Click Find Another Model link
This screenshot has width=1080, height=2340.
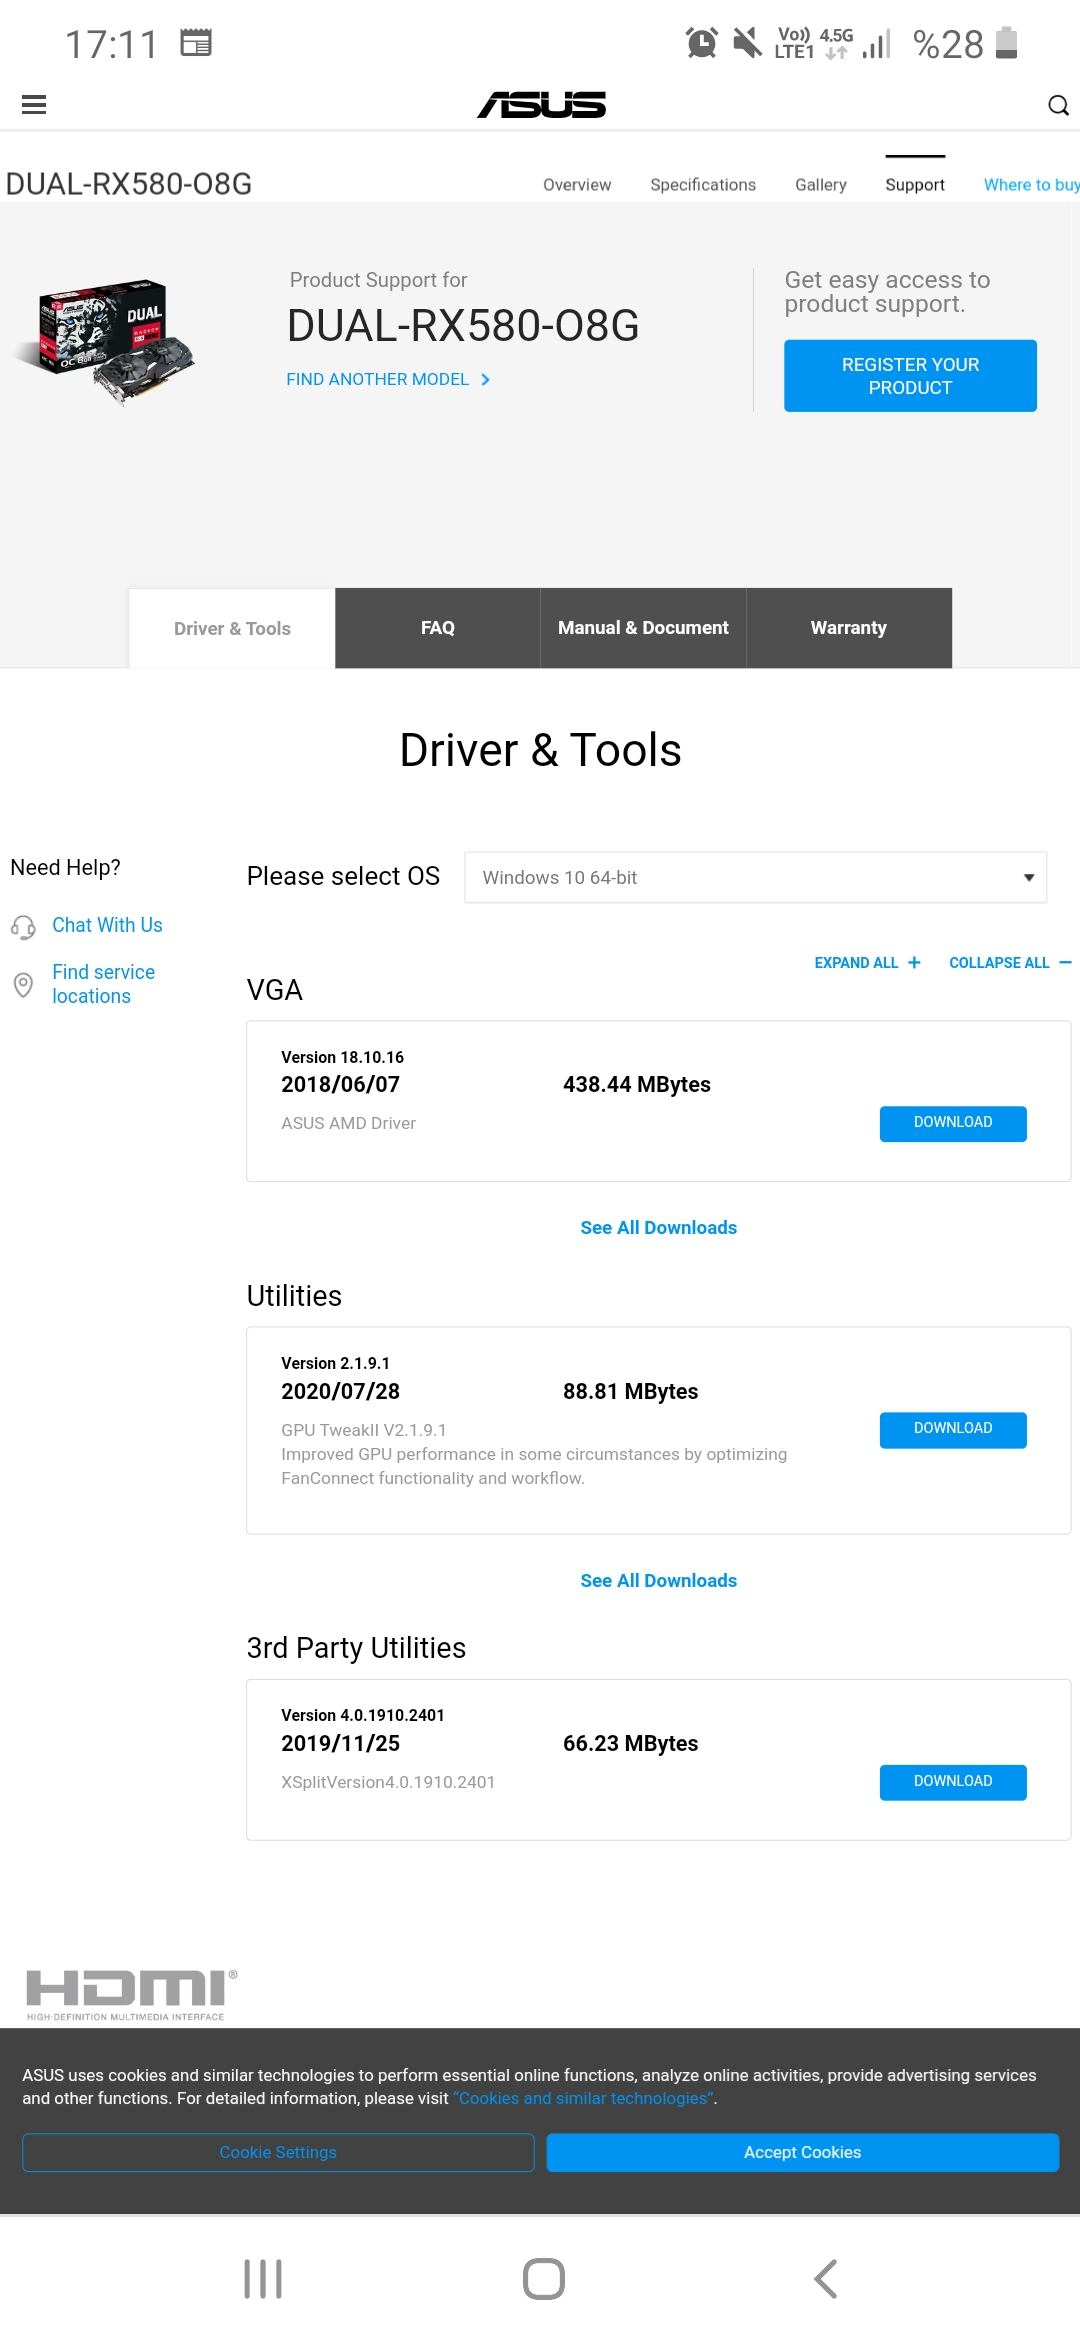pos(377,380)
